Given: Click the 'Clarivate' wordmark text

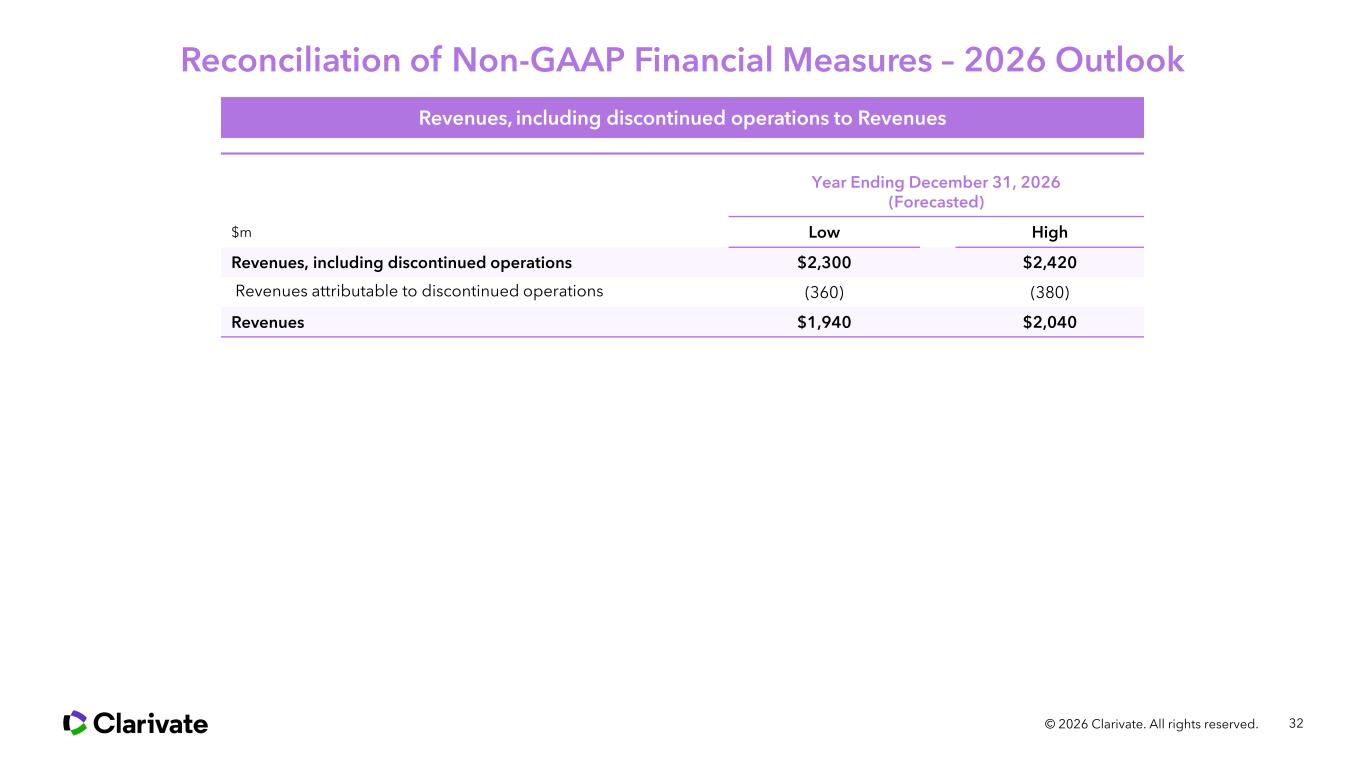Looking at the screenshot, I should [x=151, y=723].
